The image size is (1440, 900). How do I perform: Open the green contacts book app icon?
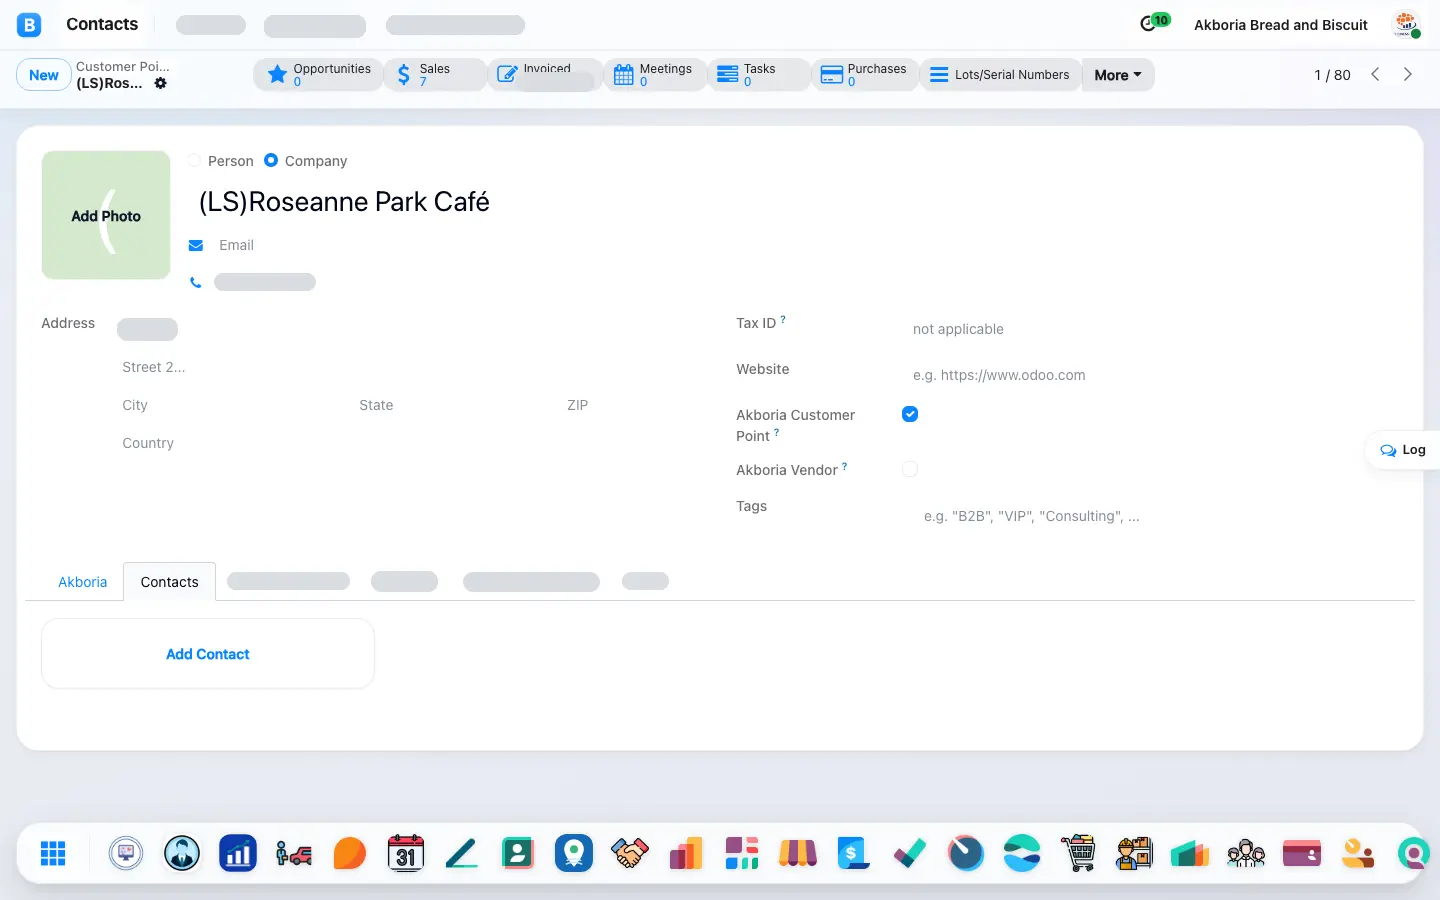[x=518, y=853]
